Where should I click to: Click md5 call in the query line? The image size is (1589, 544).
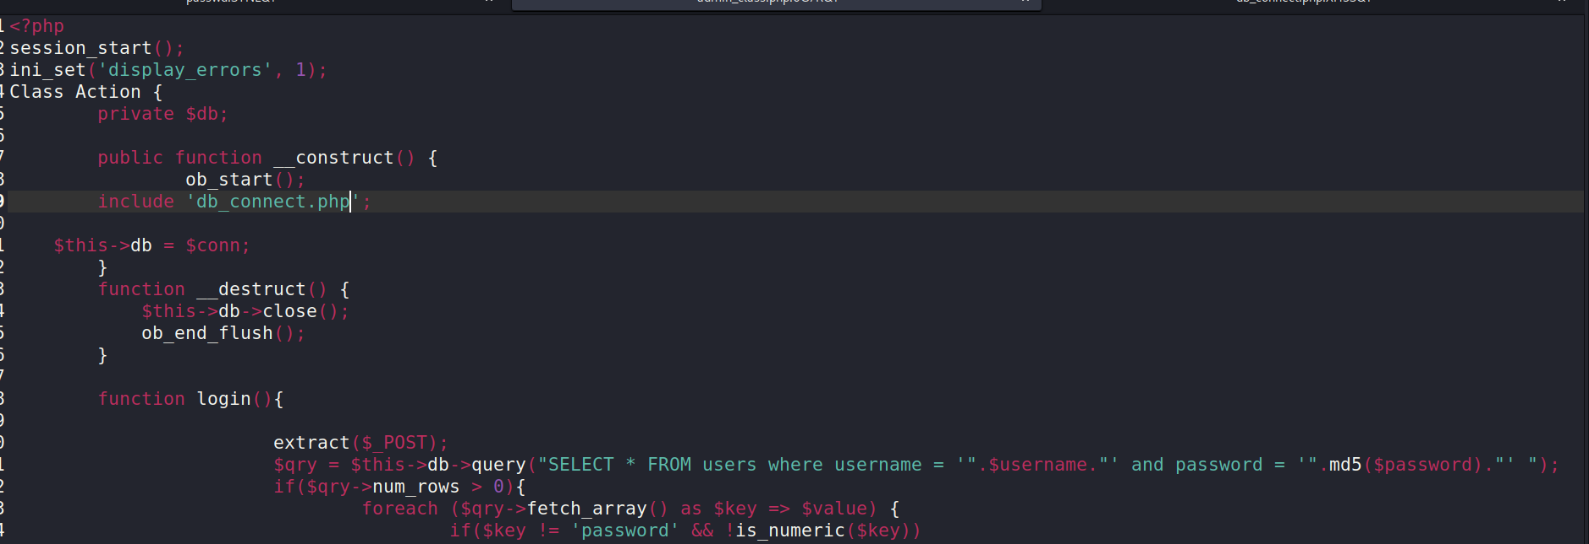[1345, 465]
